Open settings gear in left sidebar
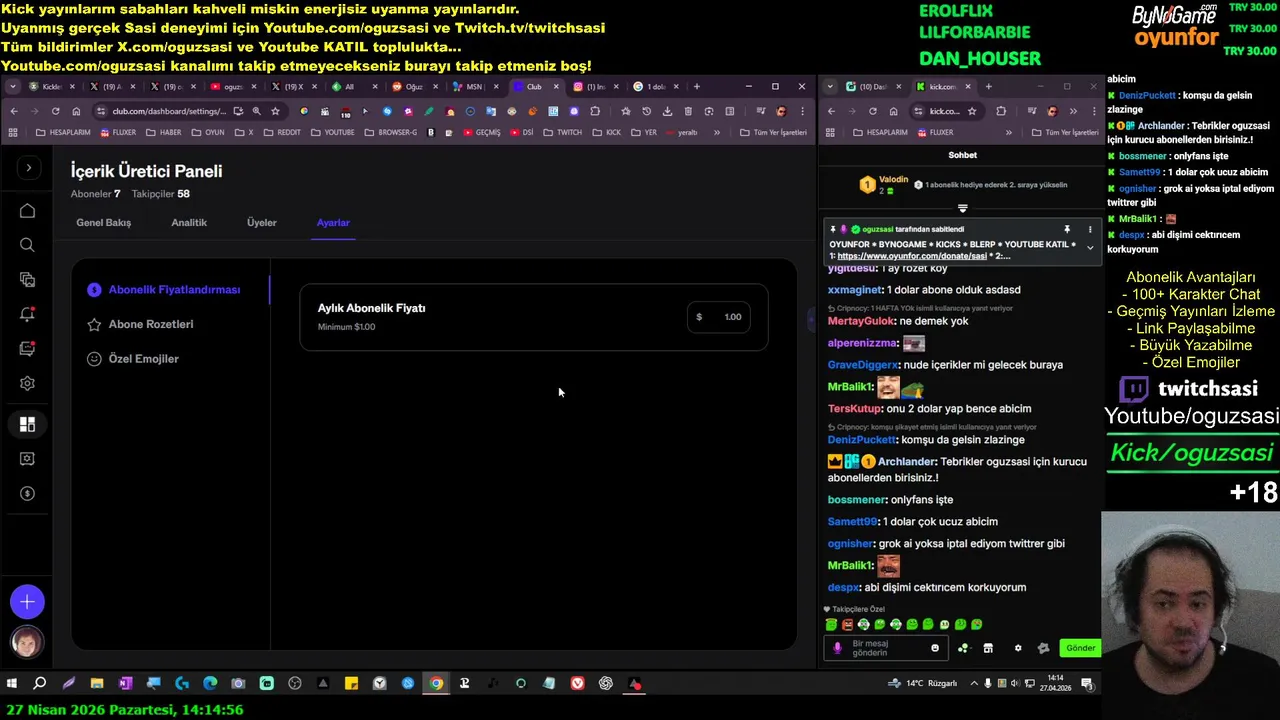 coord(27,383)
